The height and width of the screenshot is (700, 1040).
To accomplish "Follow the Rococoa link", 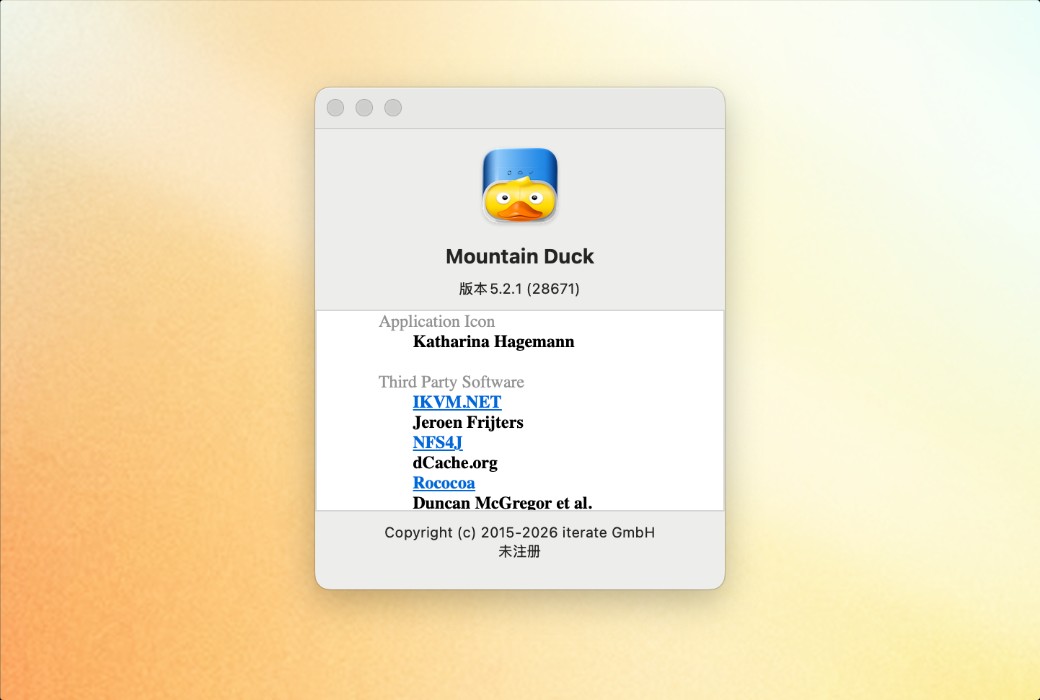I will point(444,483).
